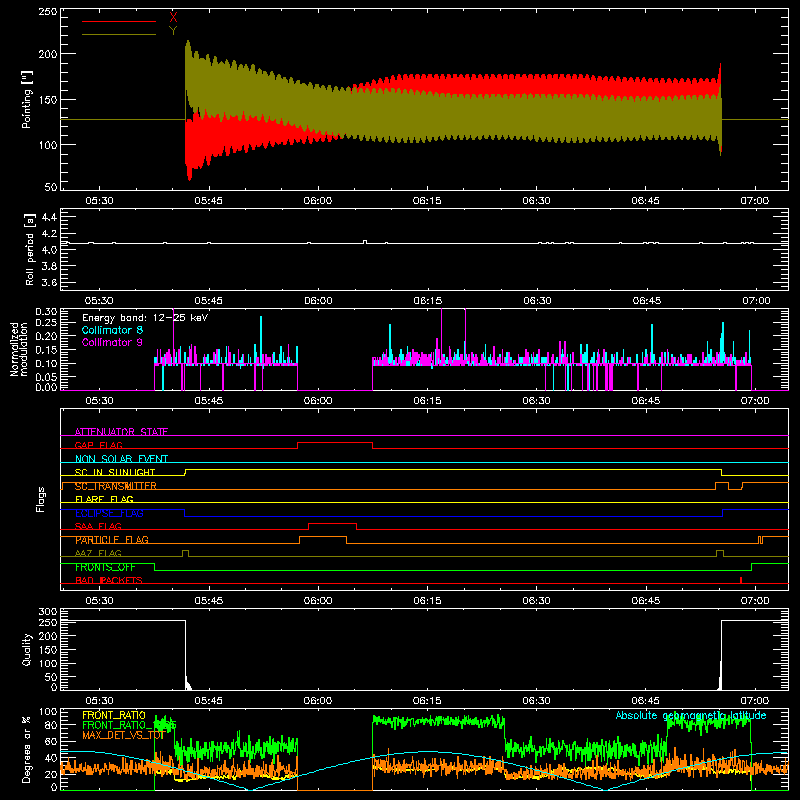
Task: Click the "Roll period [s]" axis title
Action: [29, 249]
